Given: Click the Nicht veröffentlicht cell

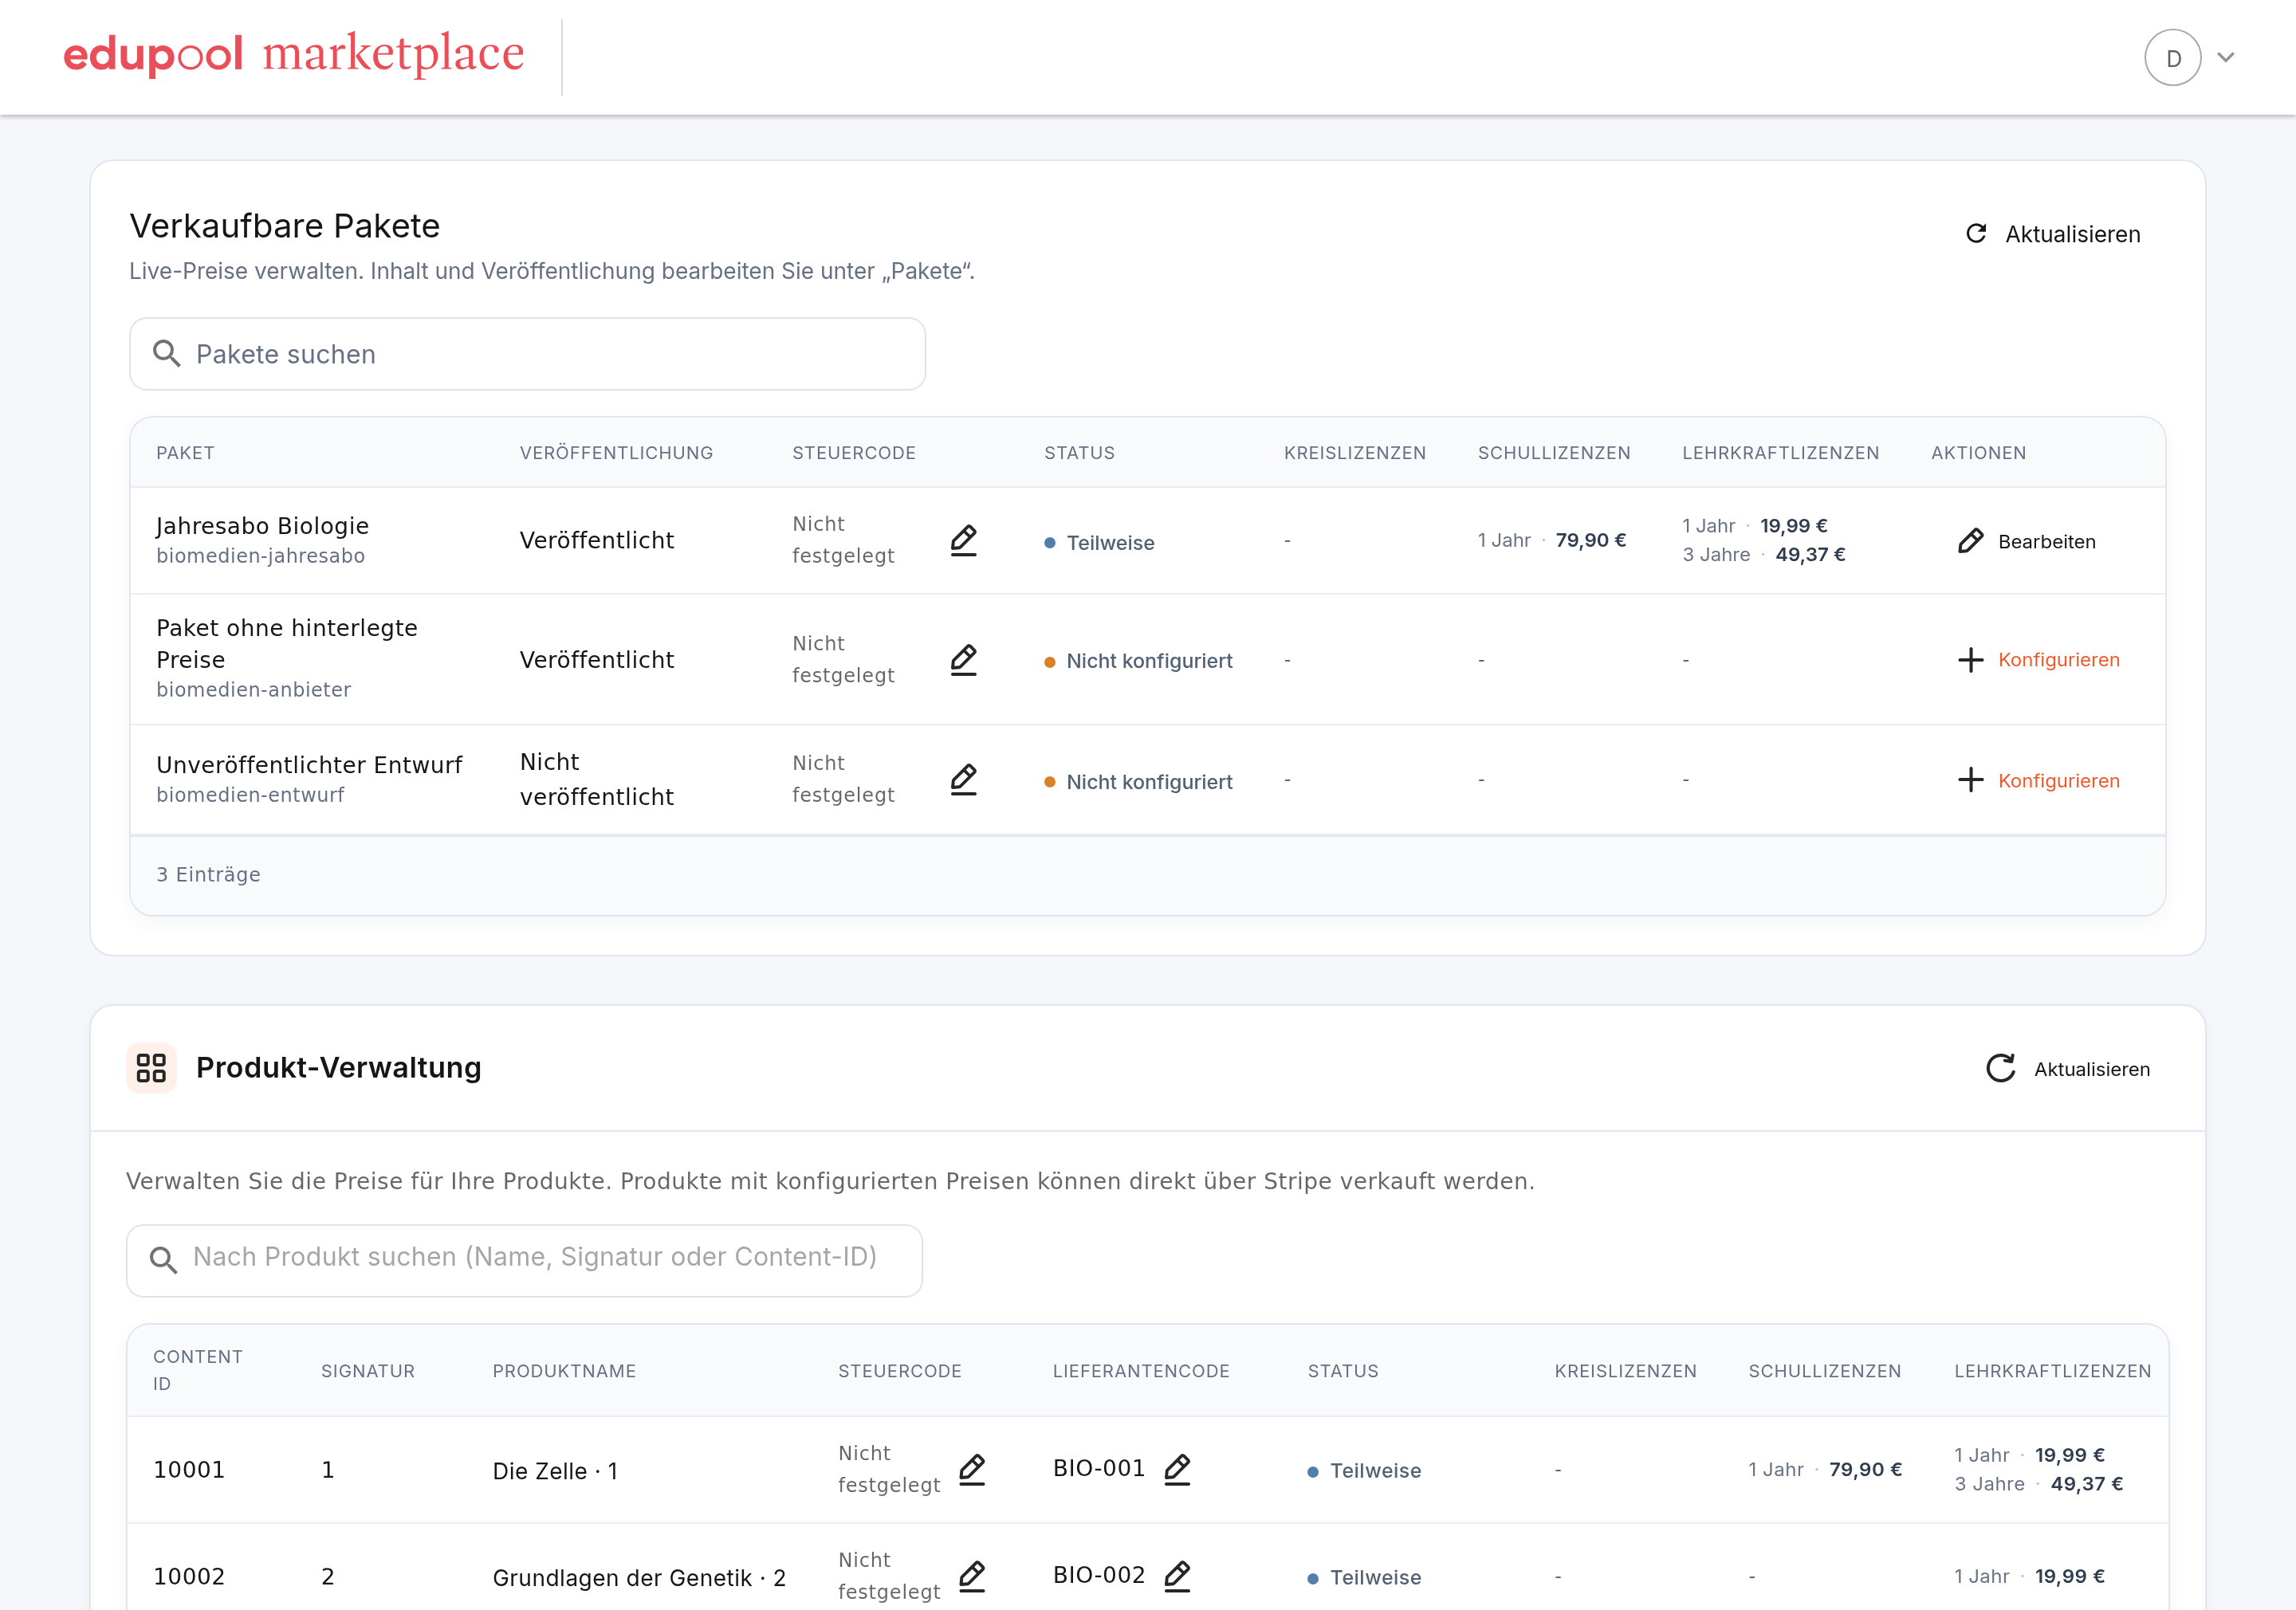Looking at the screenshot, I should pos(596,779).
